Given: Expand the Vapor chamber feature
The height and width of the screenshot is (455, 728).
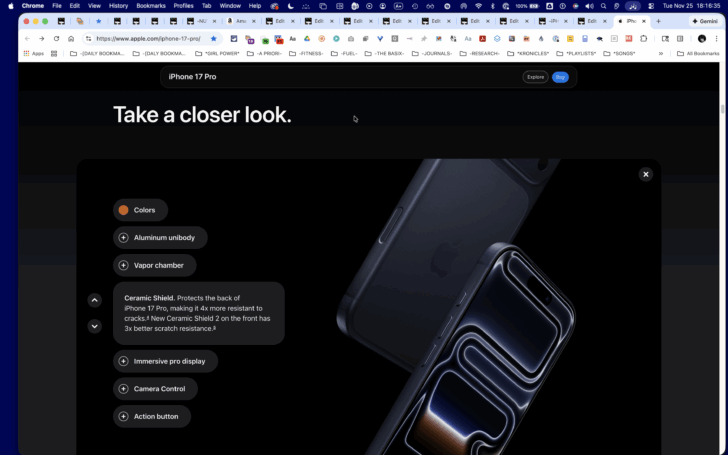Looking at the screenshot, I should (x=155, y=266).
